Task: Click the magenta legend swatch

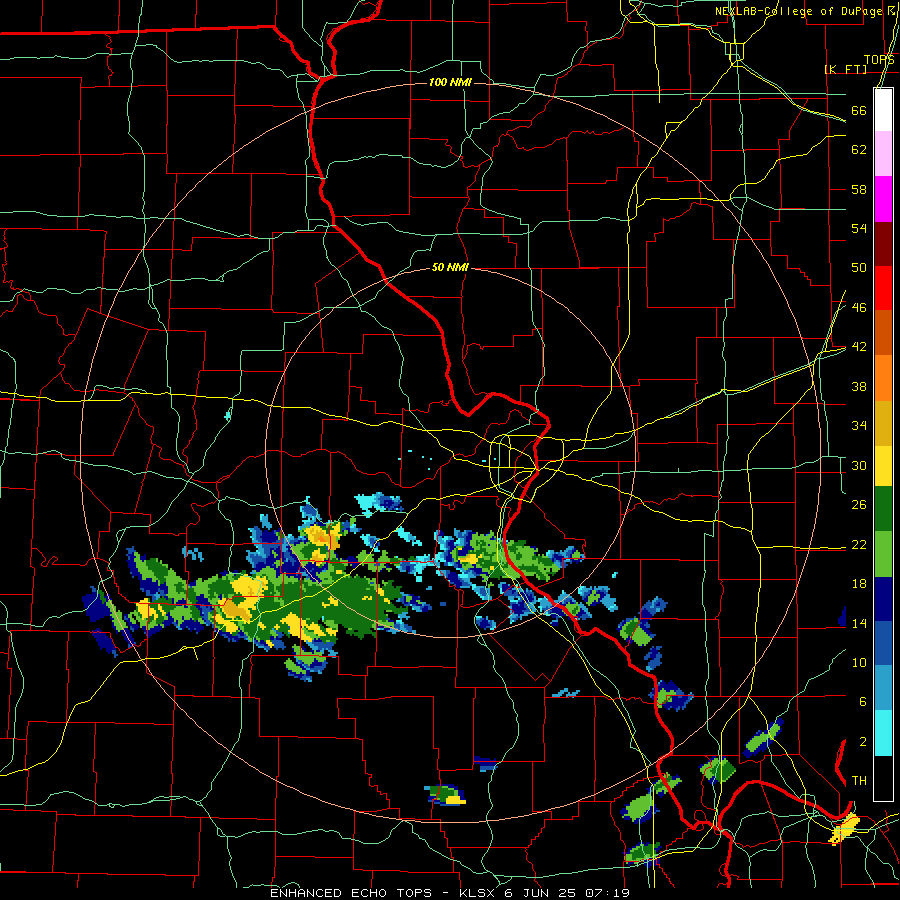Action: tap(883, 199)
